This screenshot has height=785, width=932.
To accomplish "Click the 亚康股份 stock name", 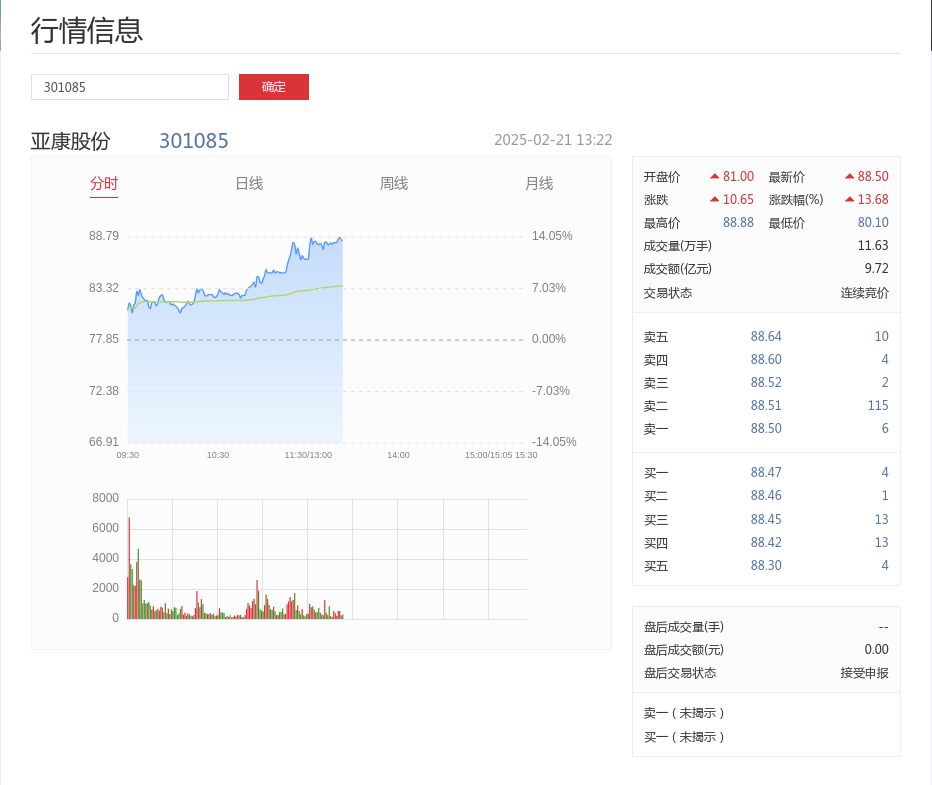I will tap(71, 141).
